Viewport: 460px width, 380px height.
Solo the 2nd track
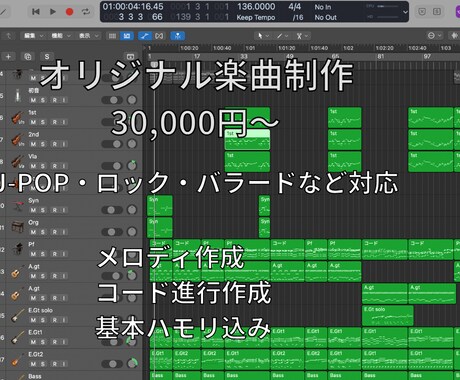(43, 144)
